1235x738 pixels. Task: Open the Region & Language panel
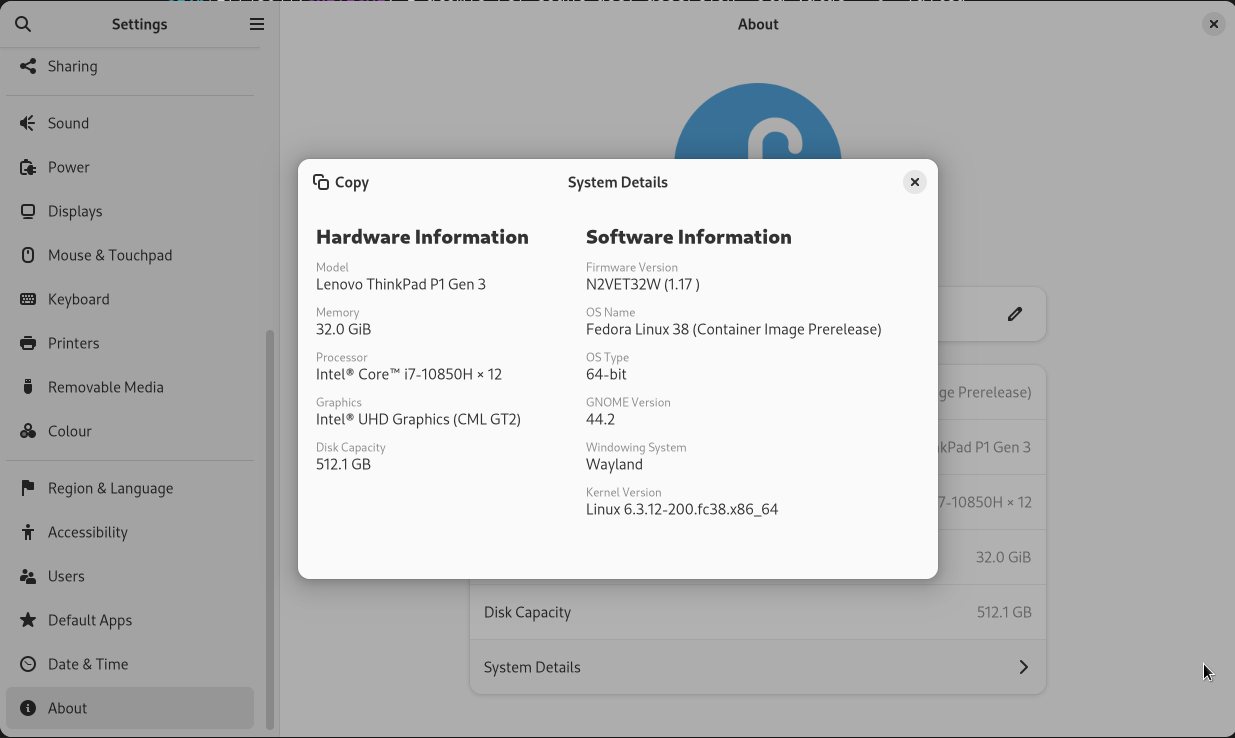click(130, 488)
